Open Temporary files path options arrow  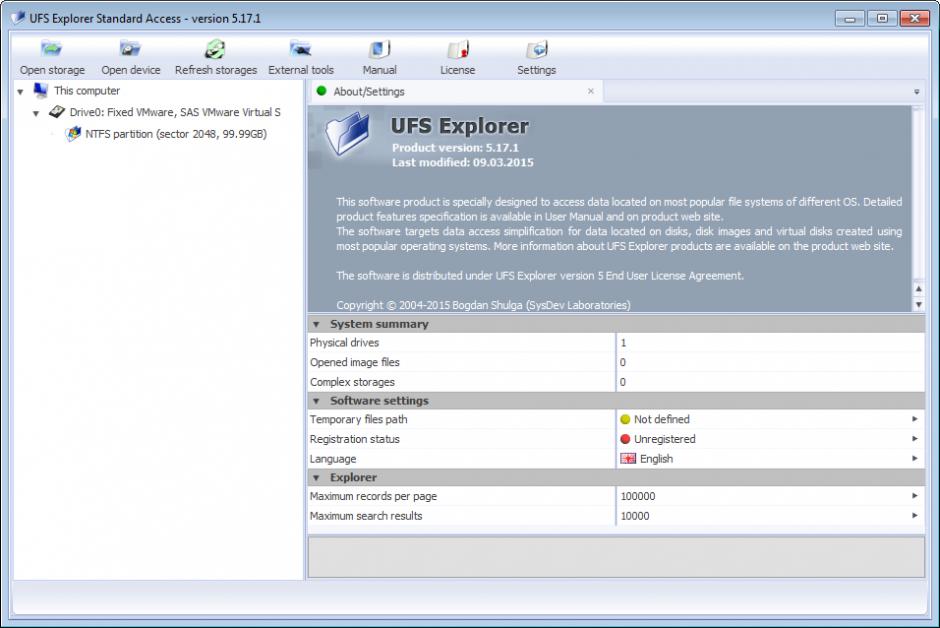coord(915,419)
